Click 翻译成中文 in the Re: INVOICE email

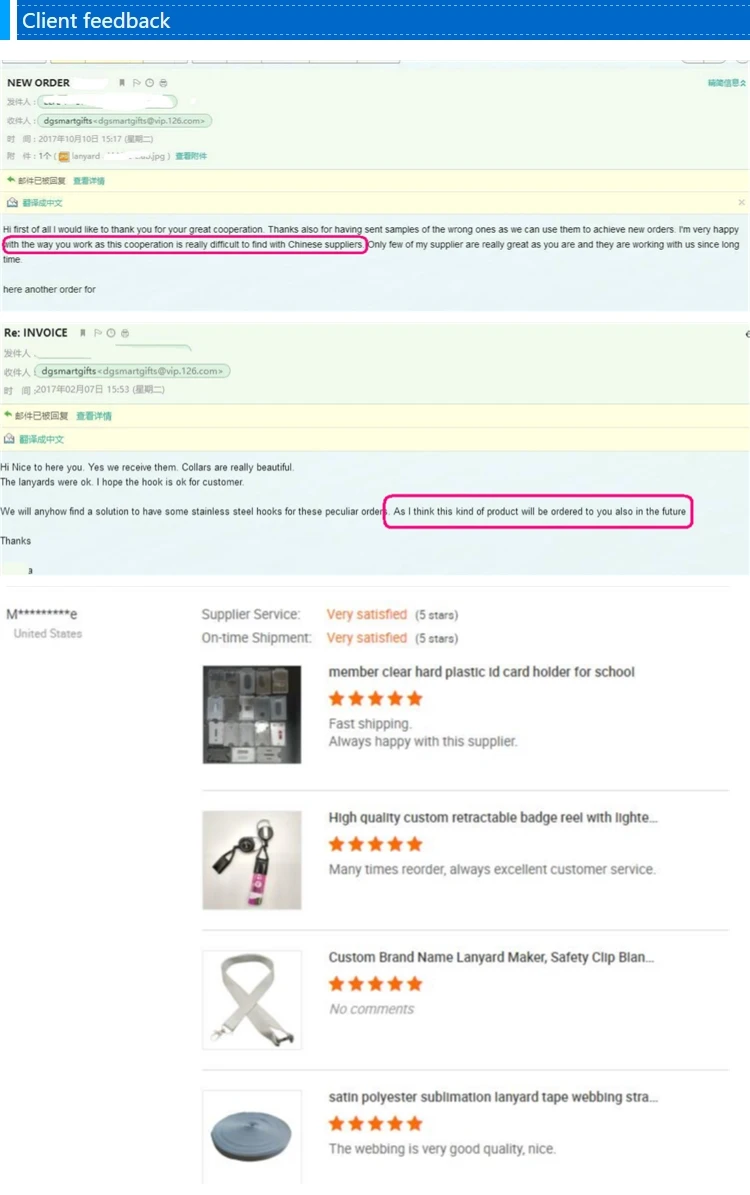pyautogui.click(x=41, y=439)
